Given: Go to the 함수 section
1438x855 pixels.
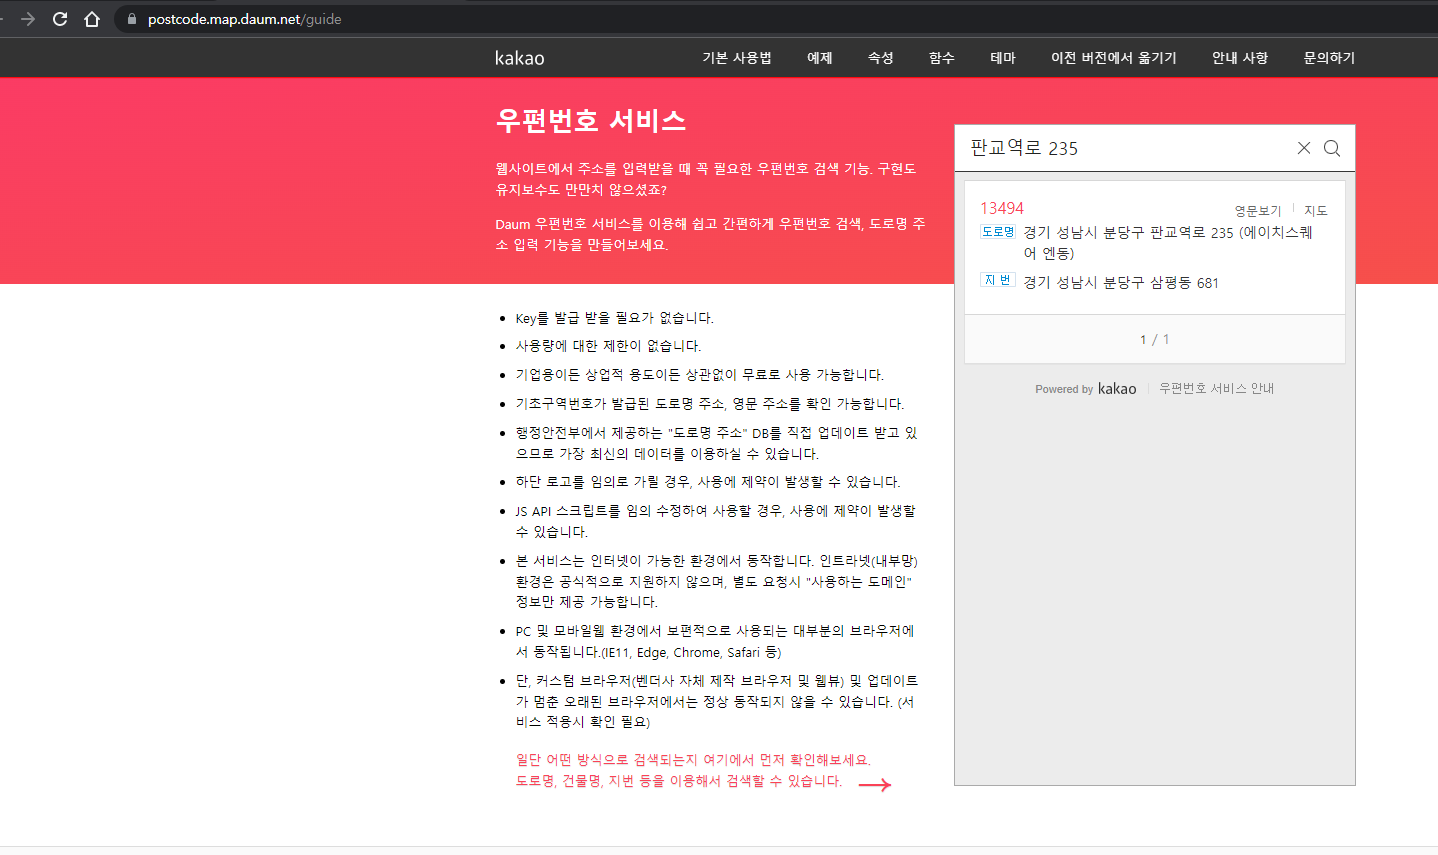Looking at the screenshot, I should coord(942,58).
